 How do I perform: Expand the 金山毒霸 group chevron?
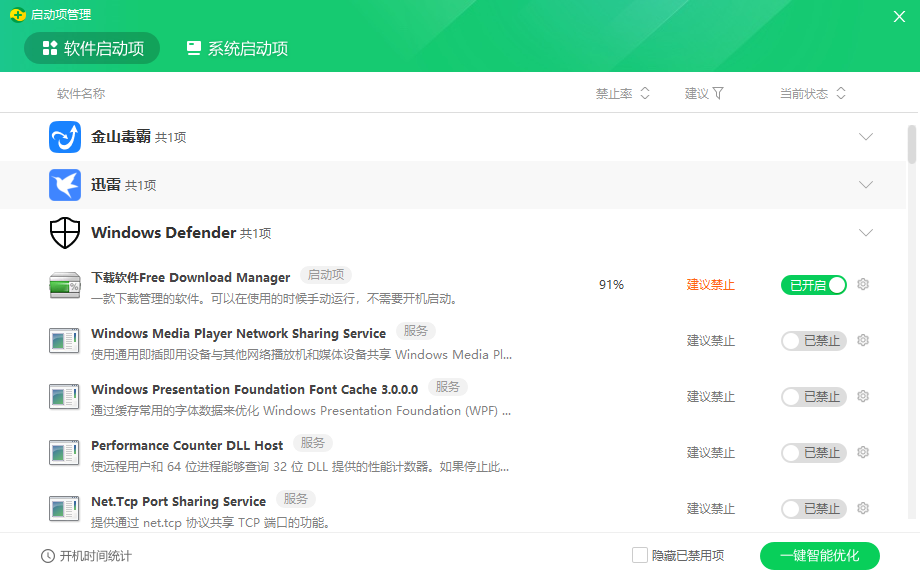point(865,137)
